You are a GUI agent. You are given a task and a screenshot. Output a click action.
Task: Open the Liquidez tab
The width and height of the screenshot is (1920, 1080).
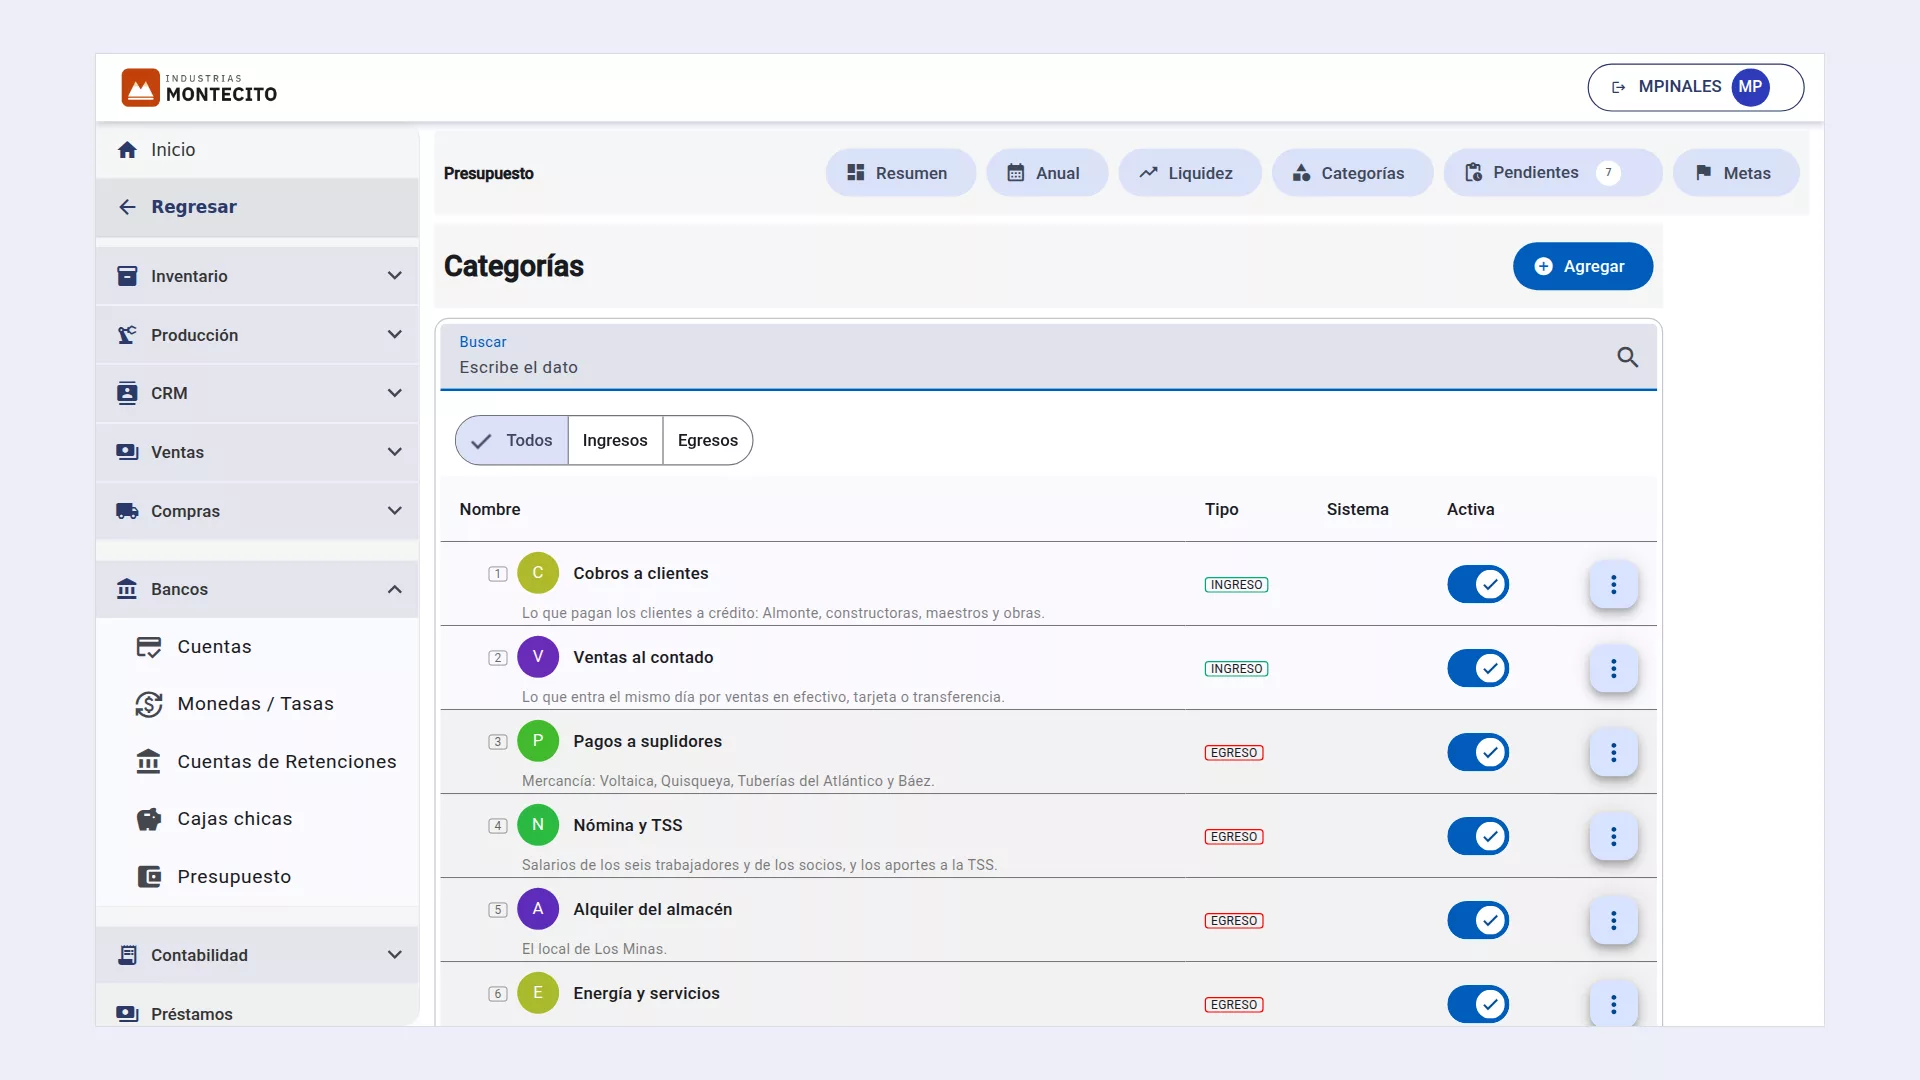pyautogui.click(x=1189, y=173)
